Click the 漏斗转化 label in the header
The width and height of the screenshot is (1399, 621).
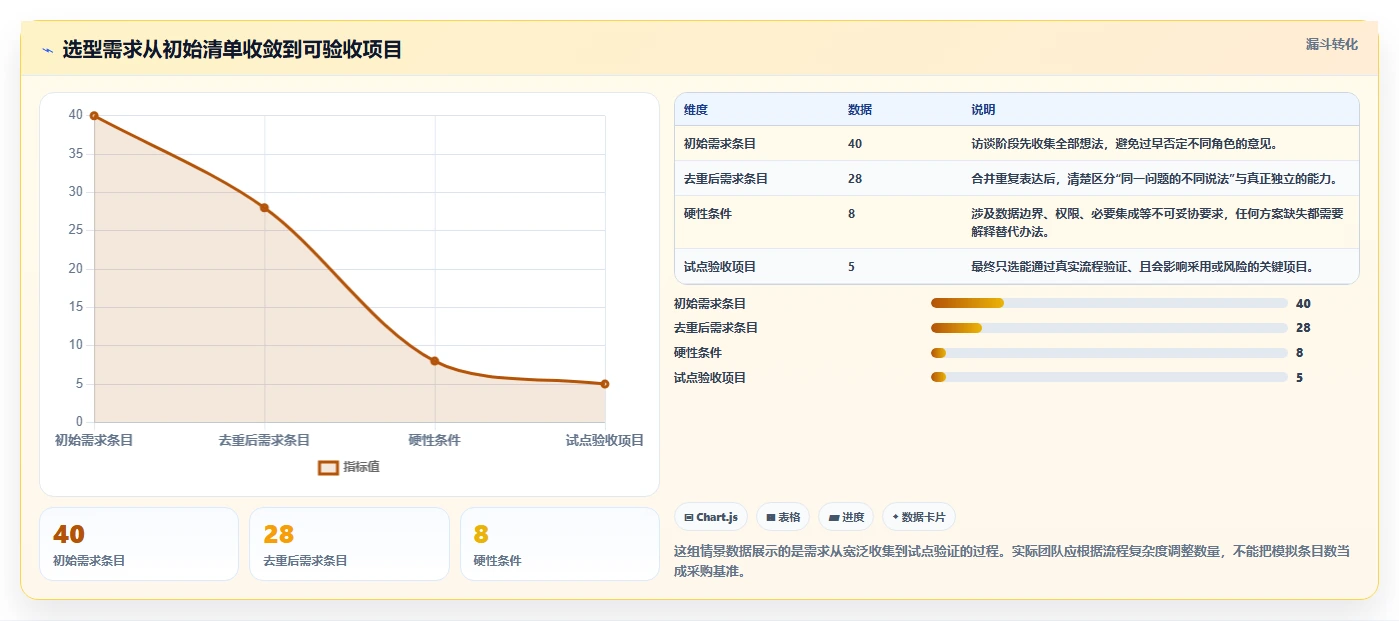(1331, 44)
